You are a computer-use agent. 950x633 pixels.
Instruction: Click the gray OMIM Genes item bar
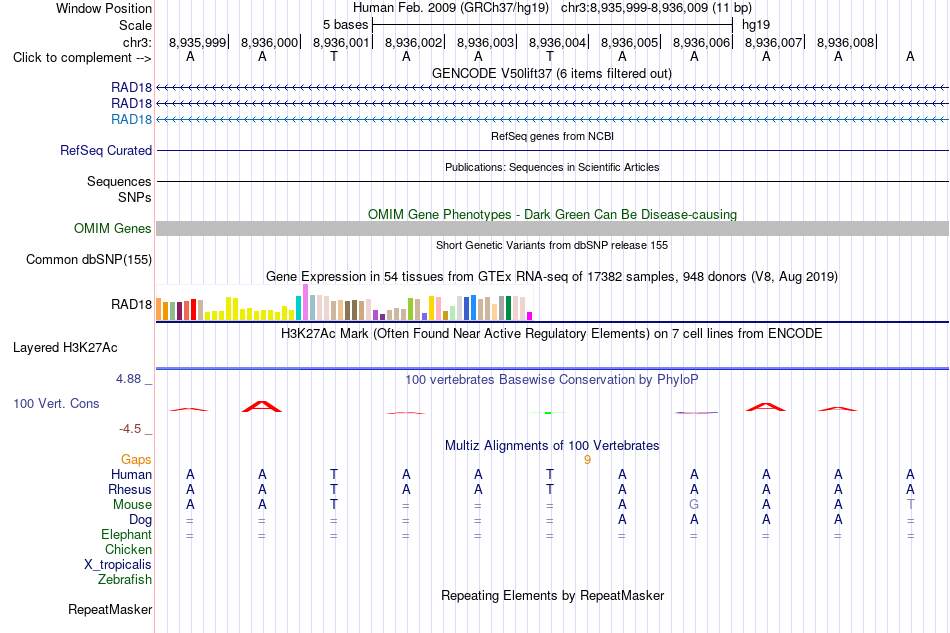(552, 228)
